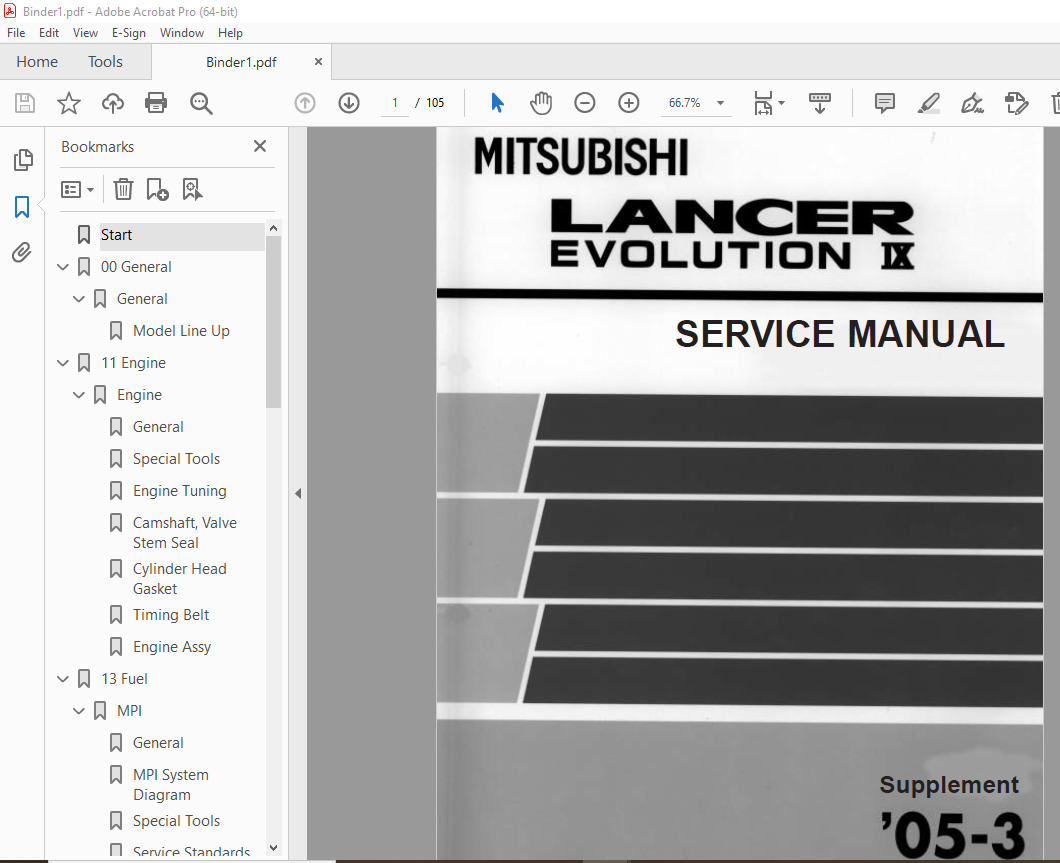Click the upload to cloud icon
The height and width of the screenshot is (863, 1060).
113,103
